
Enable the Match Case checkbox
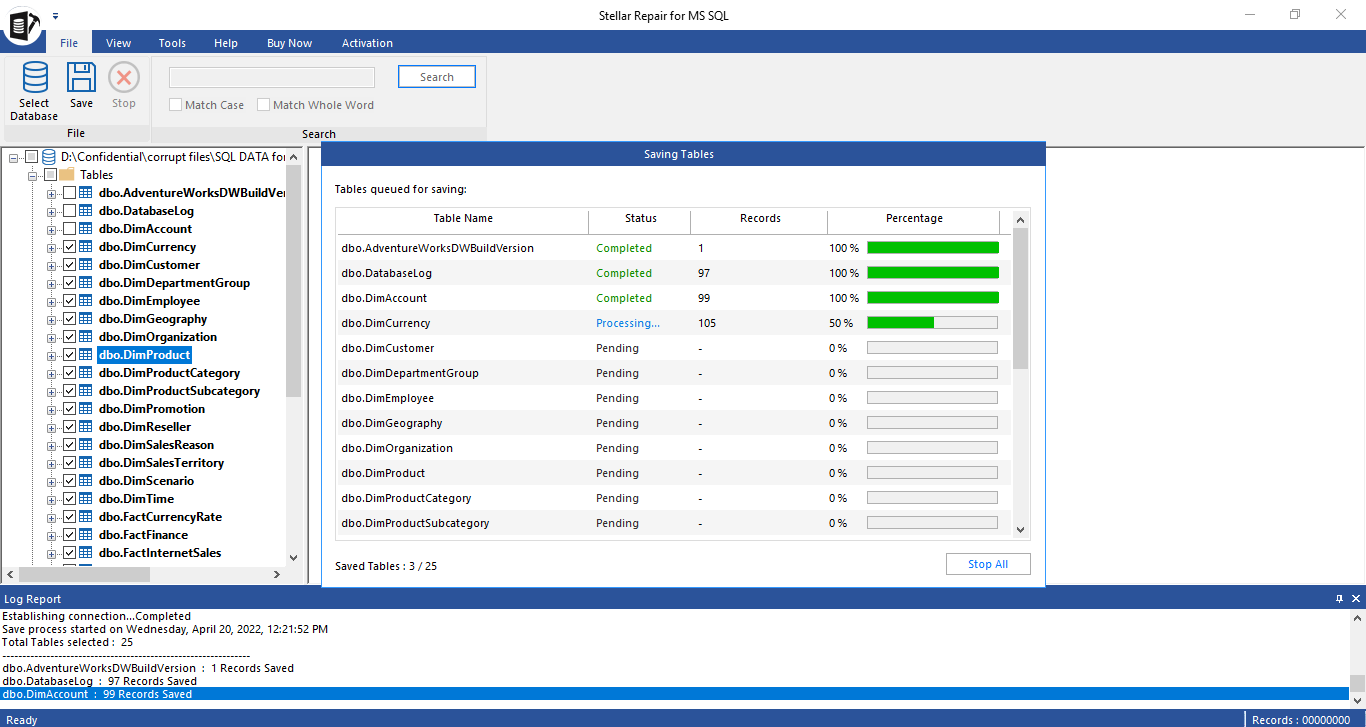pos(176,105)
